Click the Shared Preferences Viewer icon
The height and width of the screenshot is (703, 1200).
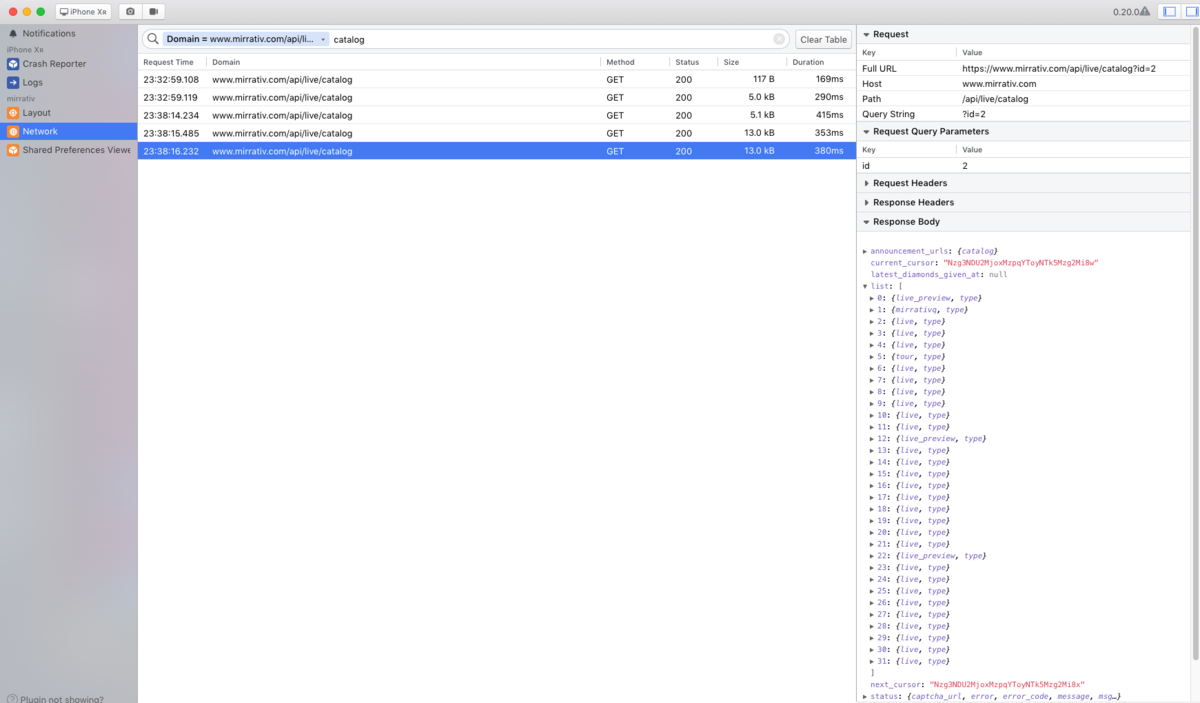point(13,150)
